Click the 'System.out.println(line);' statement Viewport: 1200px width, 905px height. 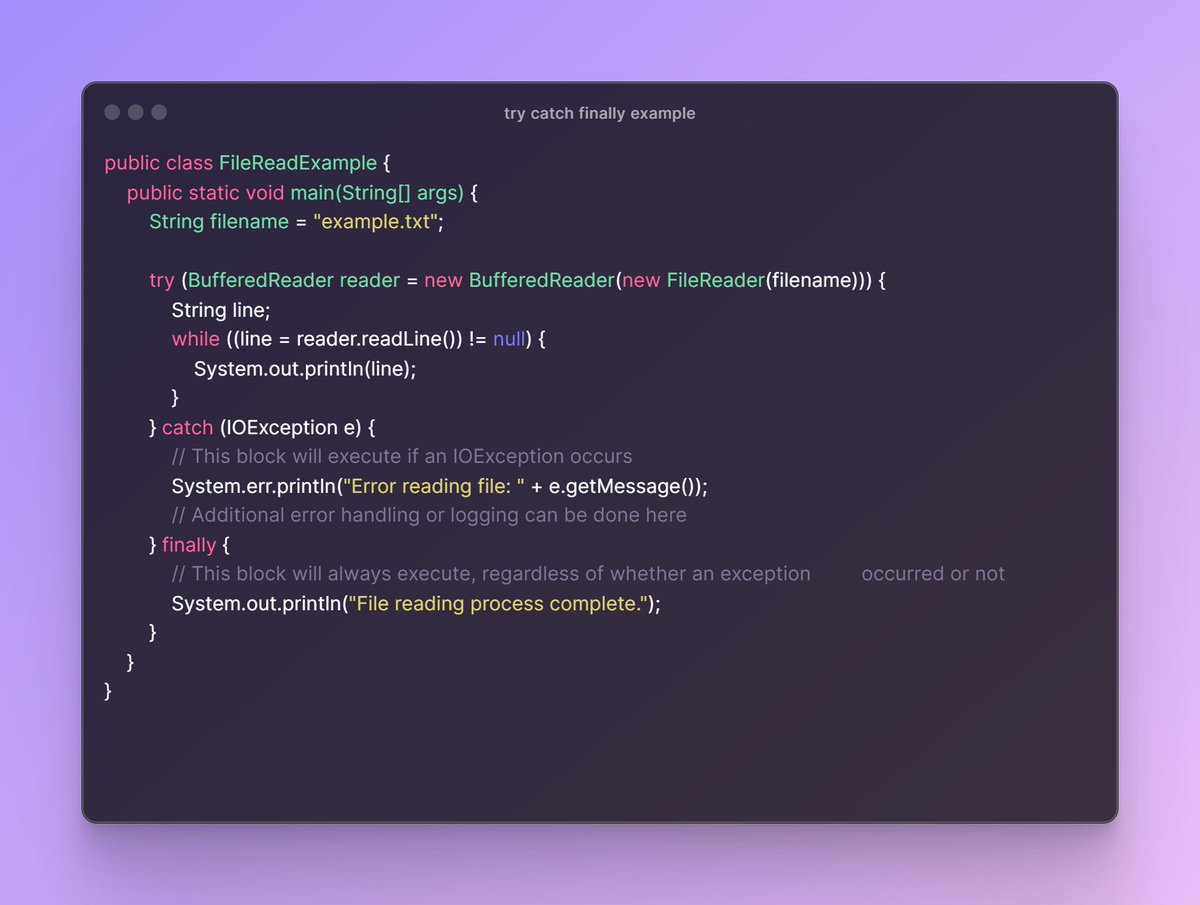(305, 369)
